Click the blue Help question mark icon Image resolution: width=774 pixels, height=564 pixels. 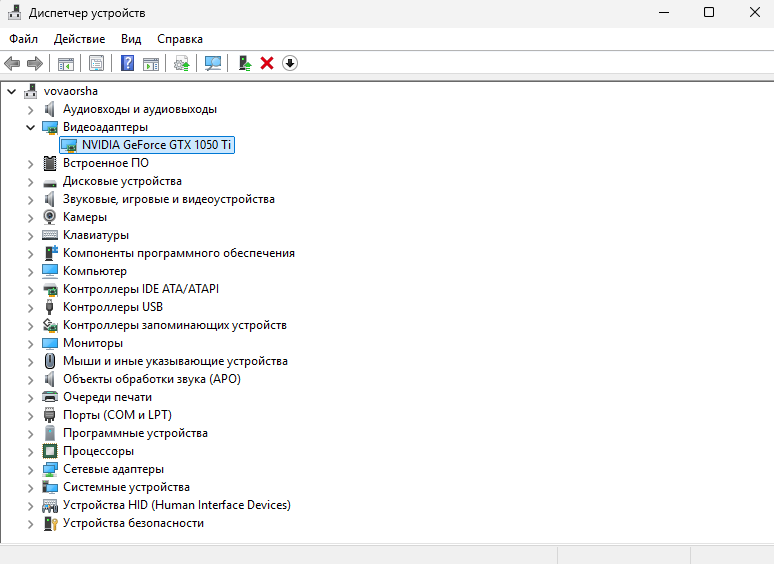(x=127, y=63)
